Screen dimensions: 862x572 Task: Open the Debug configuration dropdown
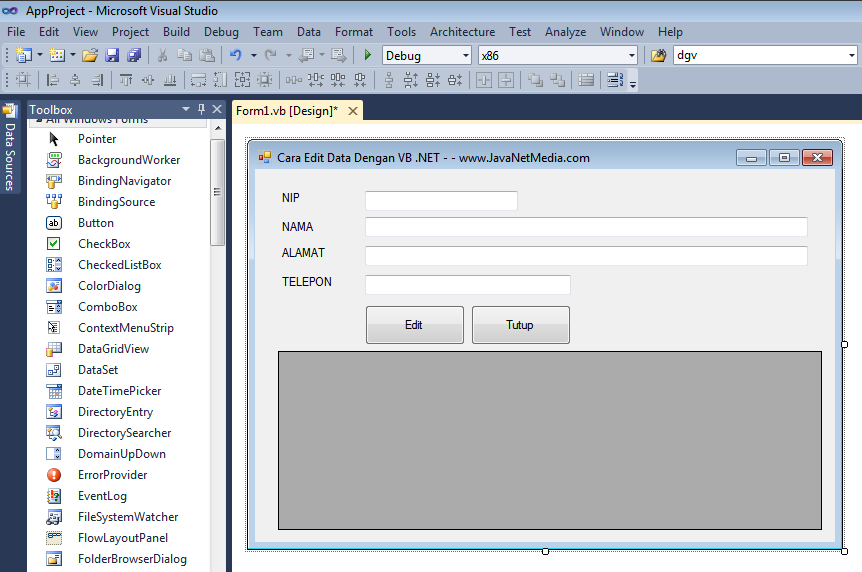point(465,56)
